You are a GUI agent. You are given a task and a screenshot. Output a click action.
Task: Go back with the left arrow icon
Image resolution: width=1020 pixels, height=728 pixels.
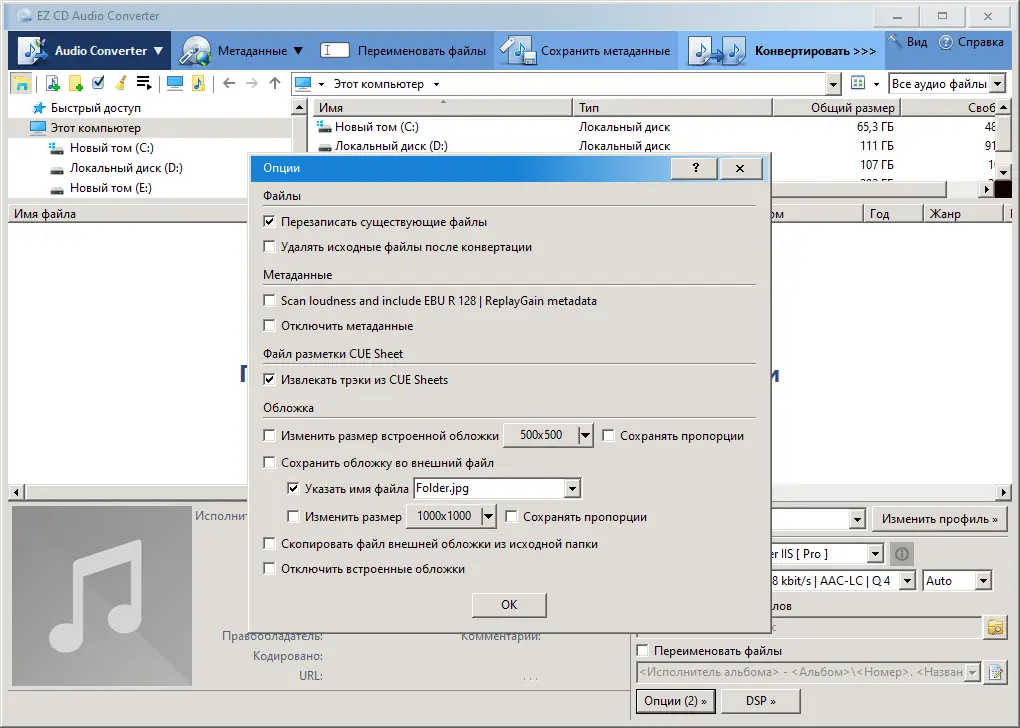click(x=229, y=83)
